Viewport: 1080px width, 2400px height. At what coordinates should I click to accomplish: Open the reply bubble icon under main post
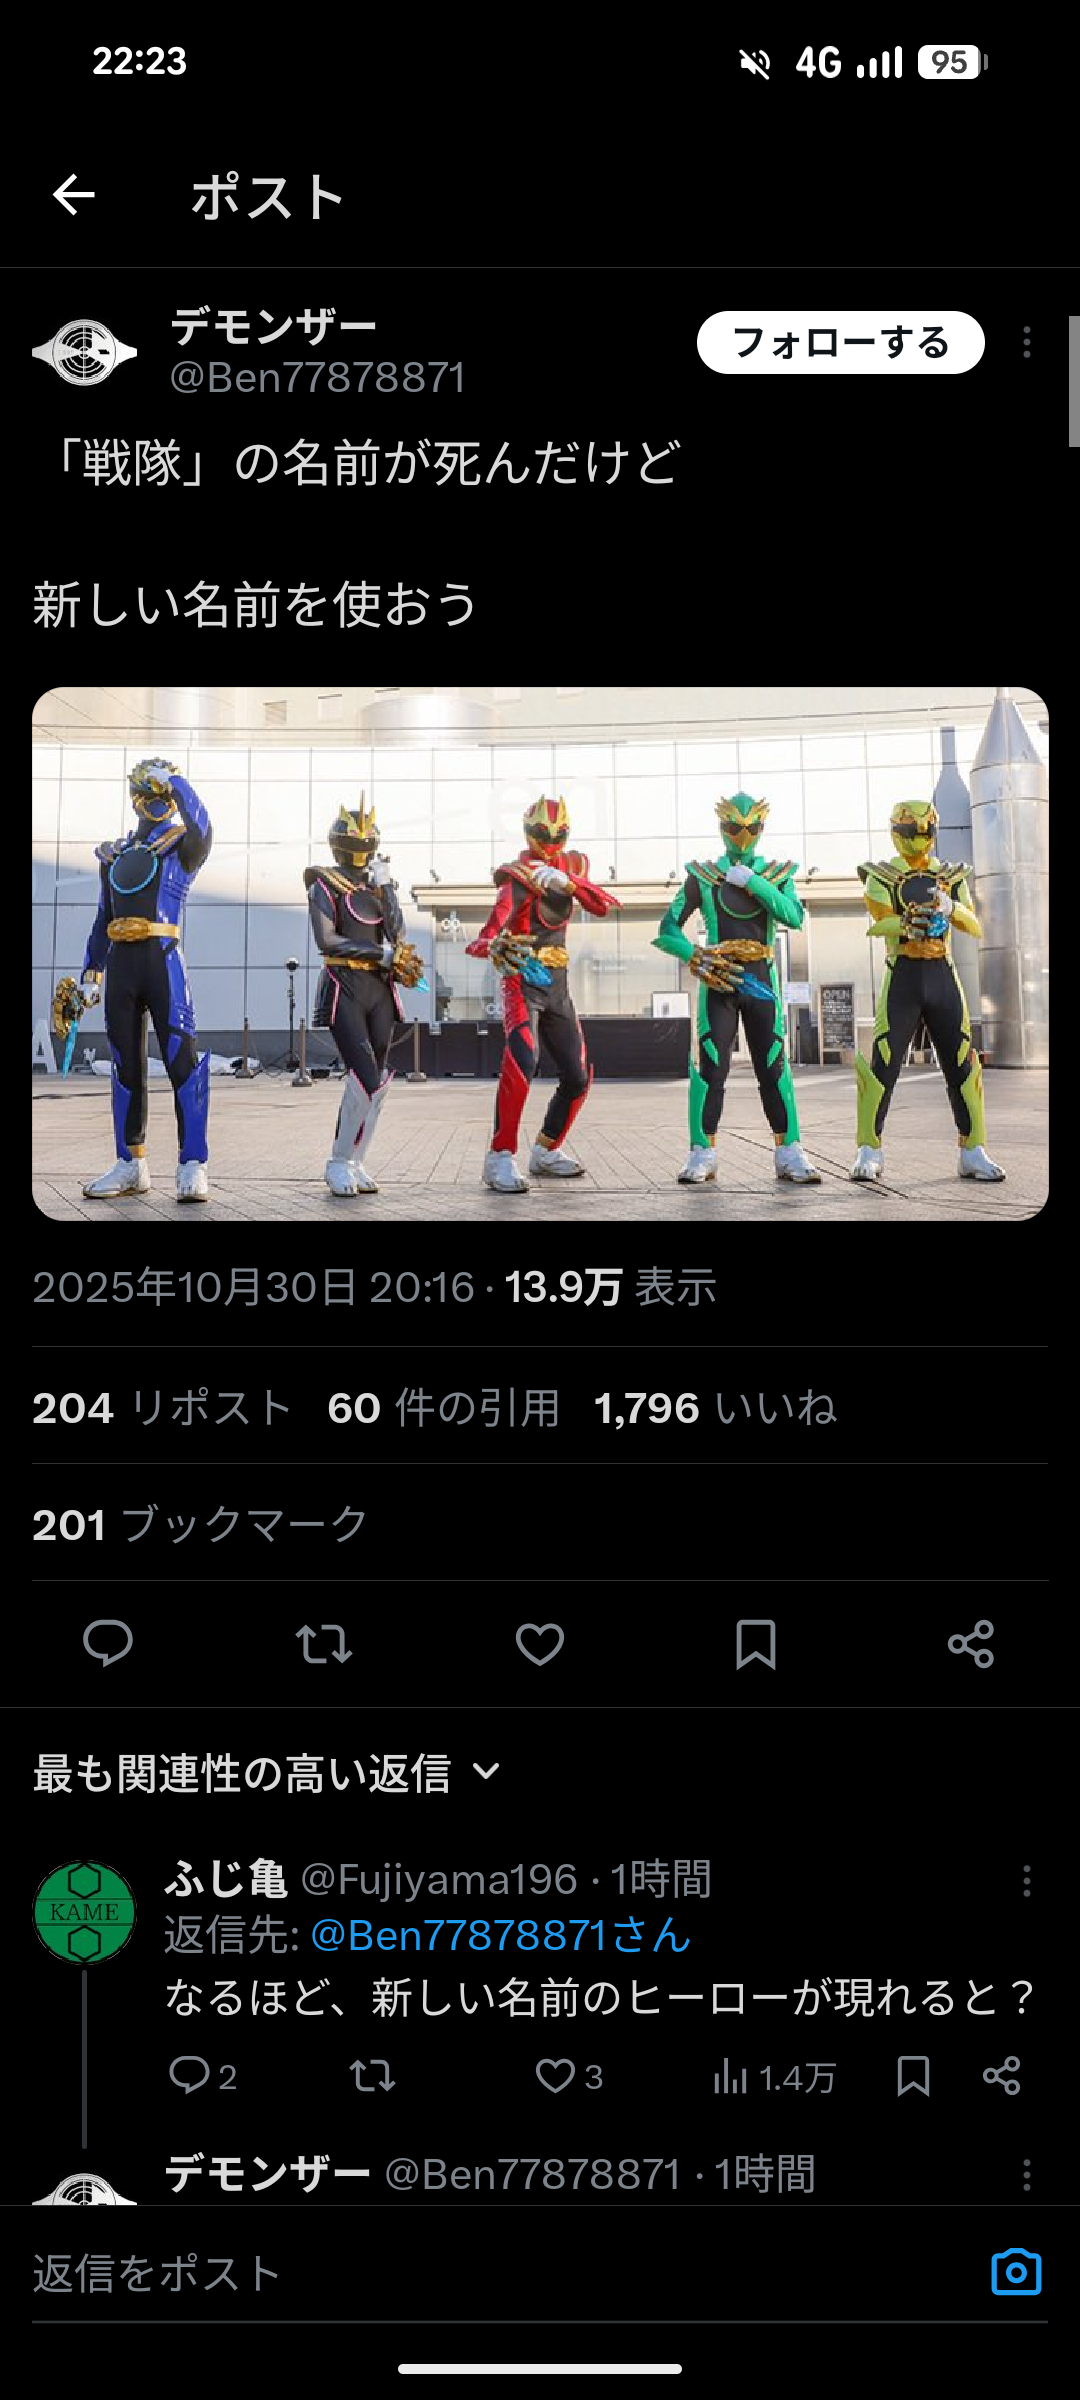108,1643
